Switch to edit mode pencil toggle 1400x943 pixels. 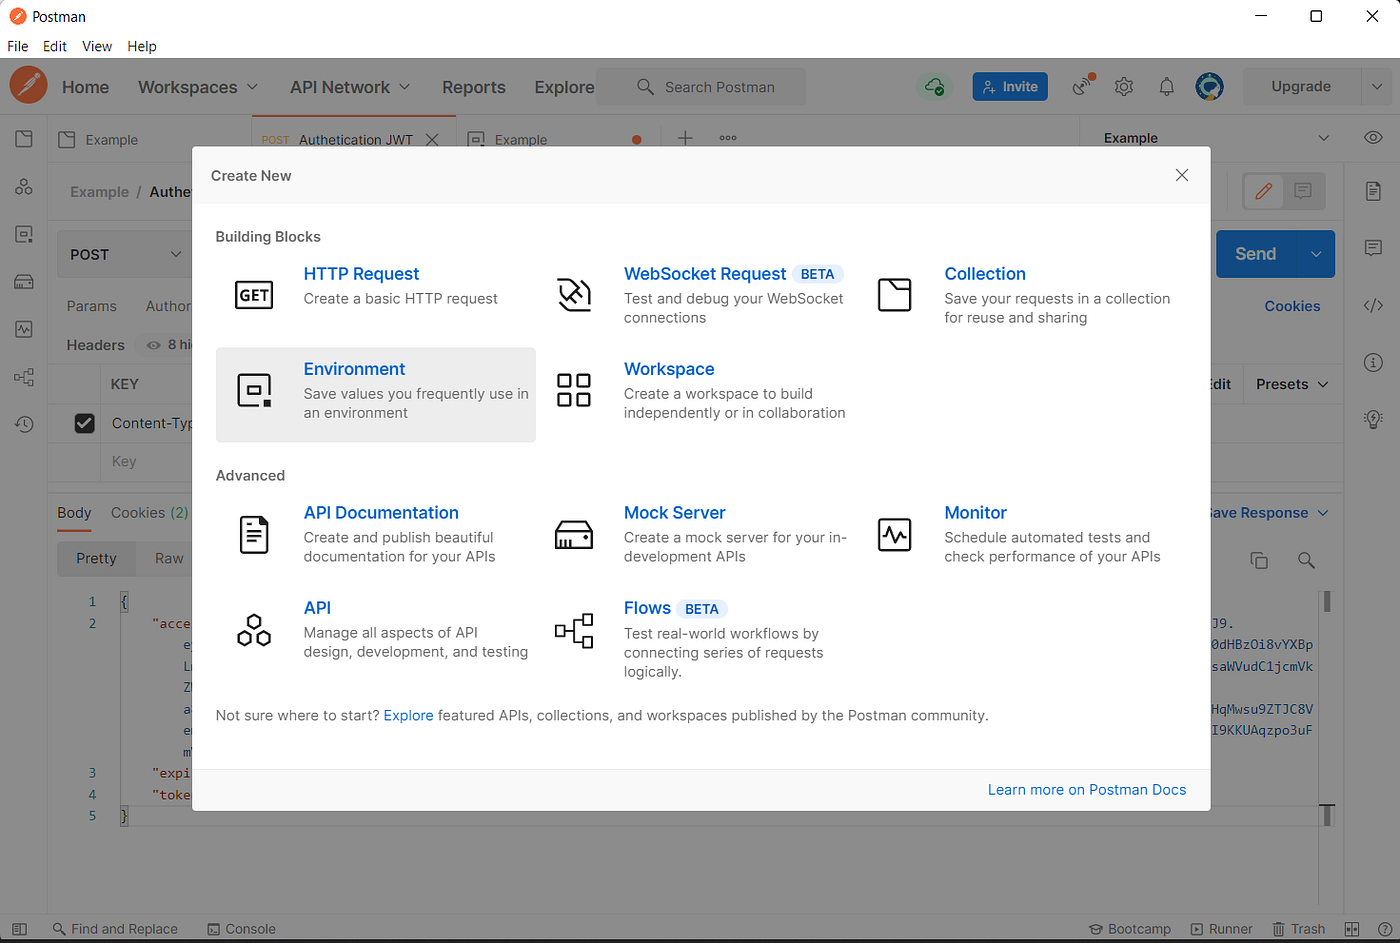point(1264,191)
